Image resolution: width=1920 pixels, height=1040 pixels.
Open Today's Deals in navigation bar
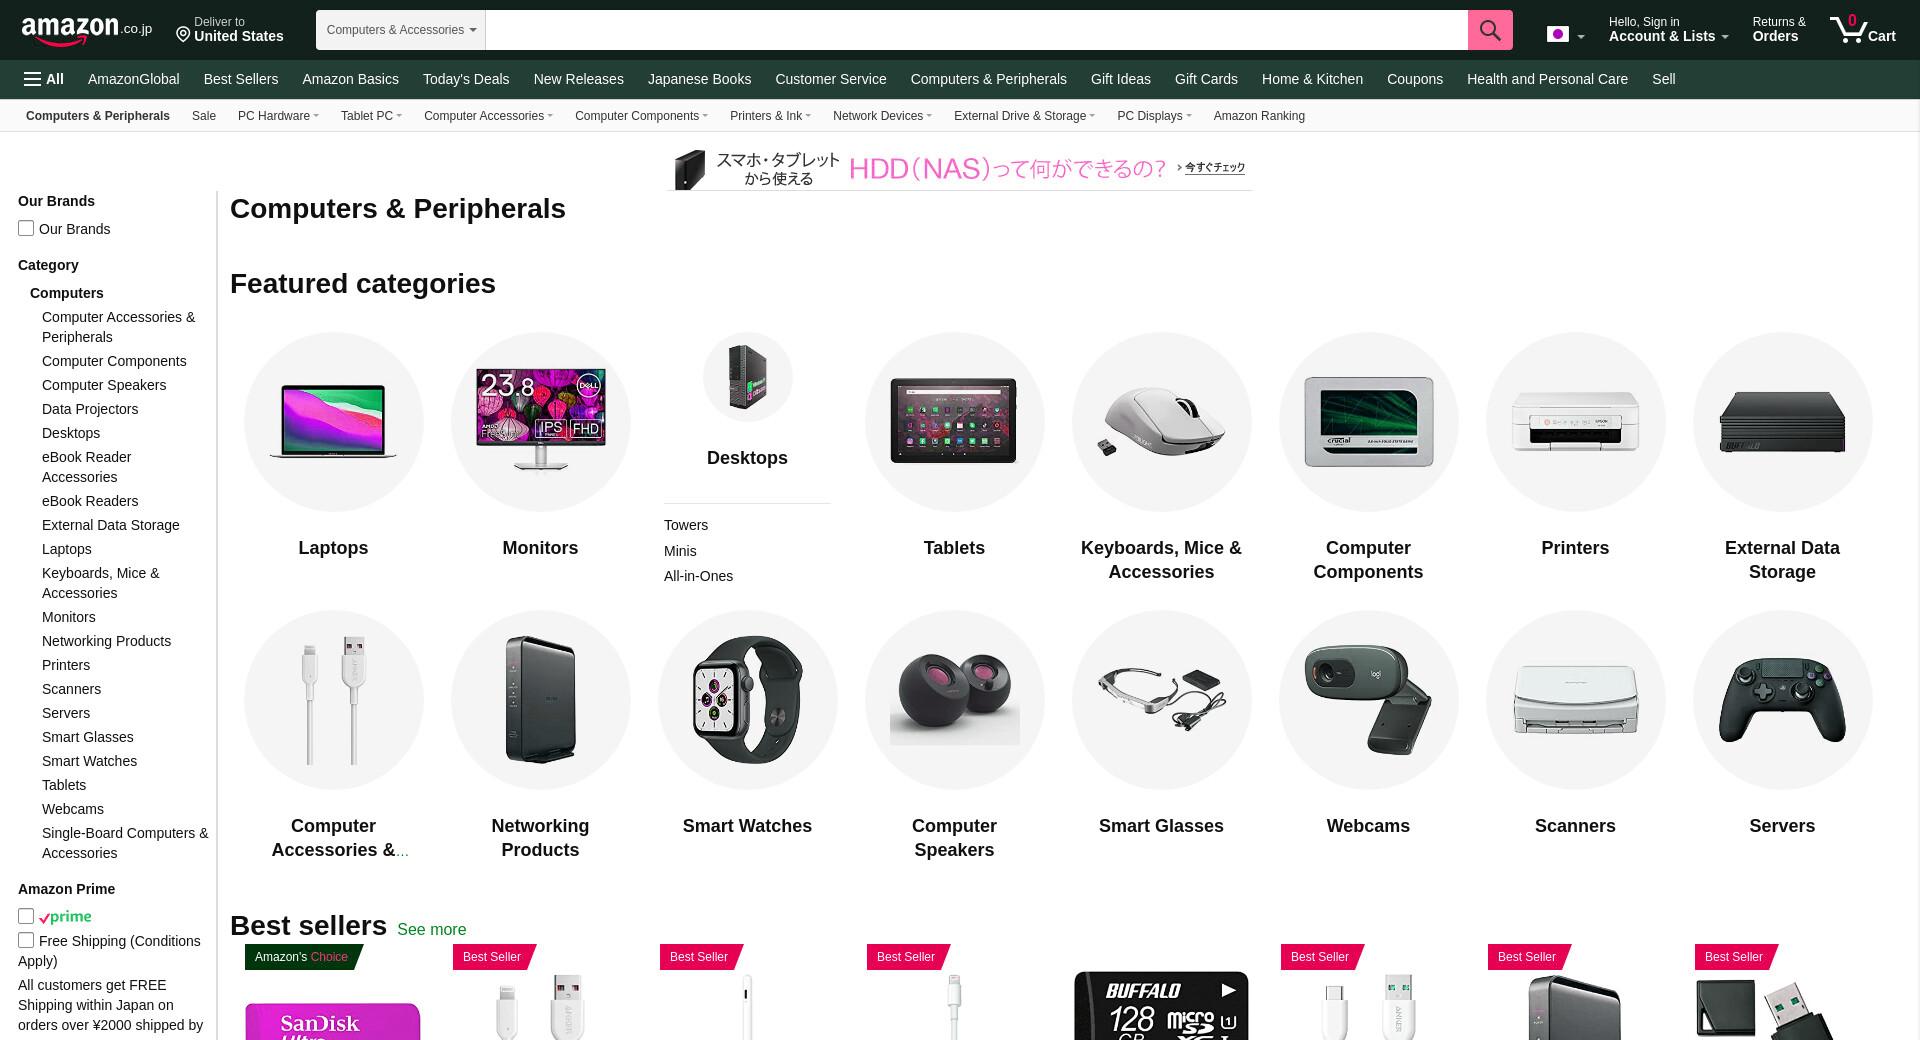[466, 79]
